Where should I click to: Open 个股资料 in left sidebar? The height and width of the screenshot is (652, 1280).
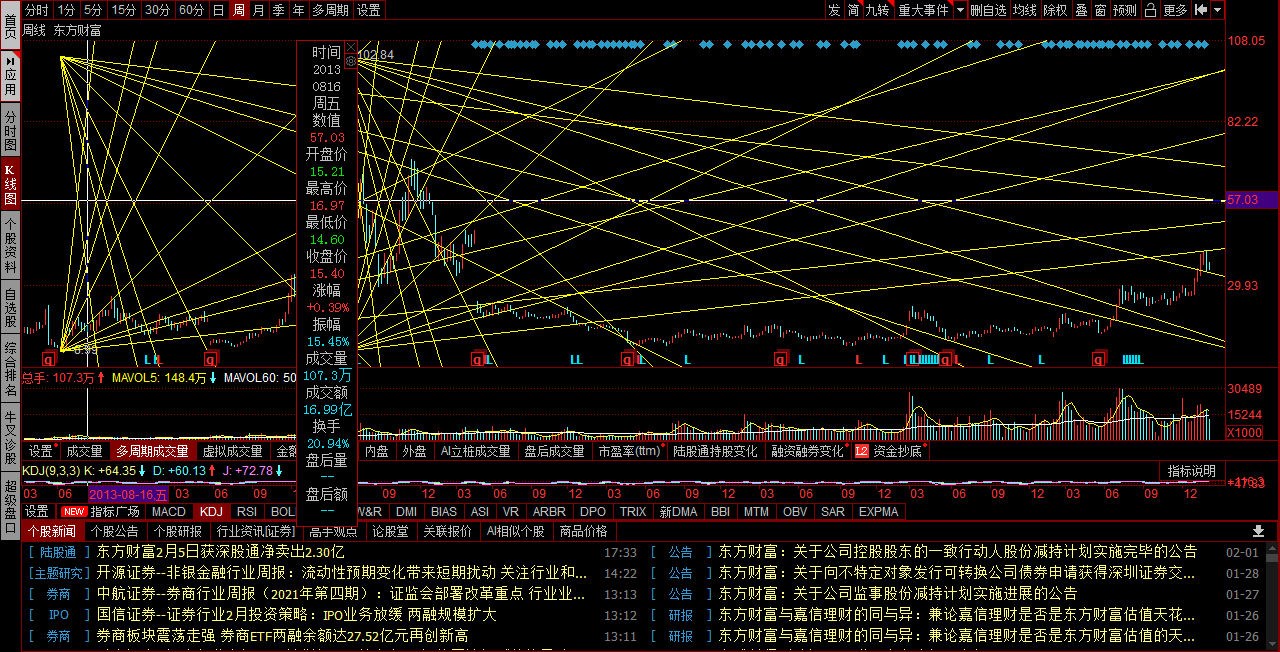(x=10, y=246)
